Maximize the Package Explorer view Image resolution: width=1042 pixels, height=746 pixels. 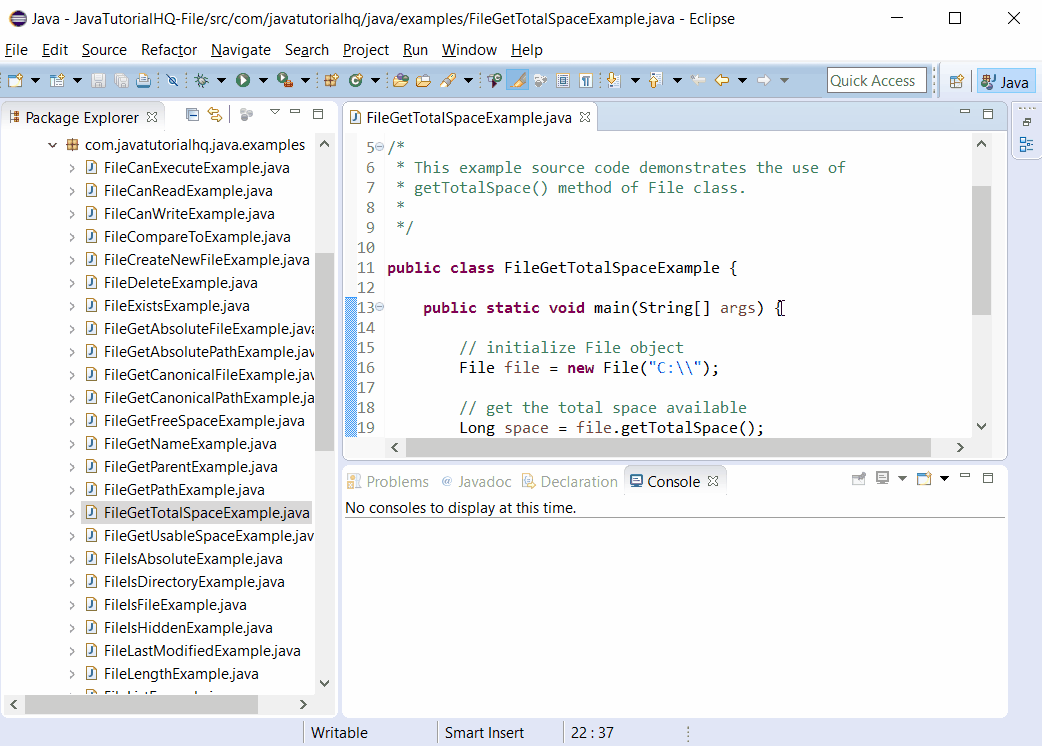[318, 114]
